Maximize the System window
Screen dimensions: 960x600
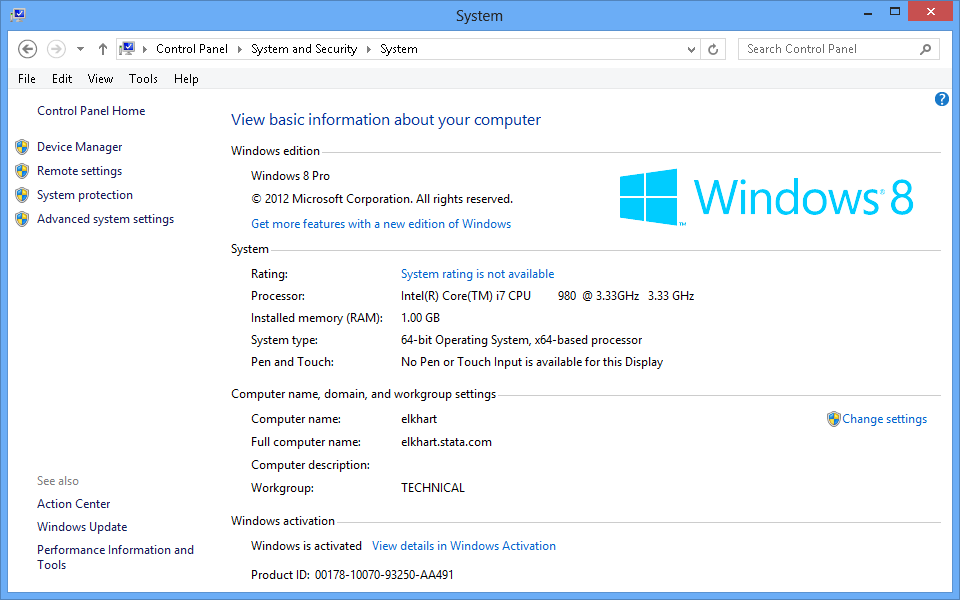tap(895, 12)
